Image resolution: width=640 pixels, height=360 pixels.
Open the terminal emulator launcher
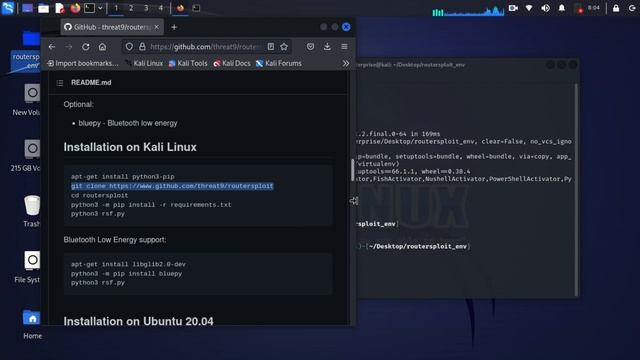[x=89, y=8]
